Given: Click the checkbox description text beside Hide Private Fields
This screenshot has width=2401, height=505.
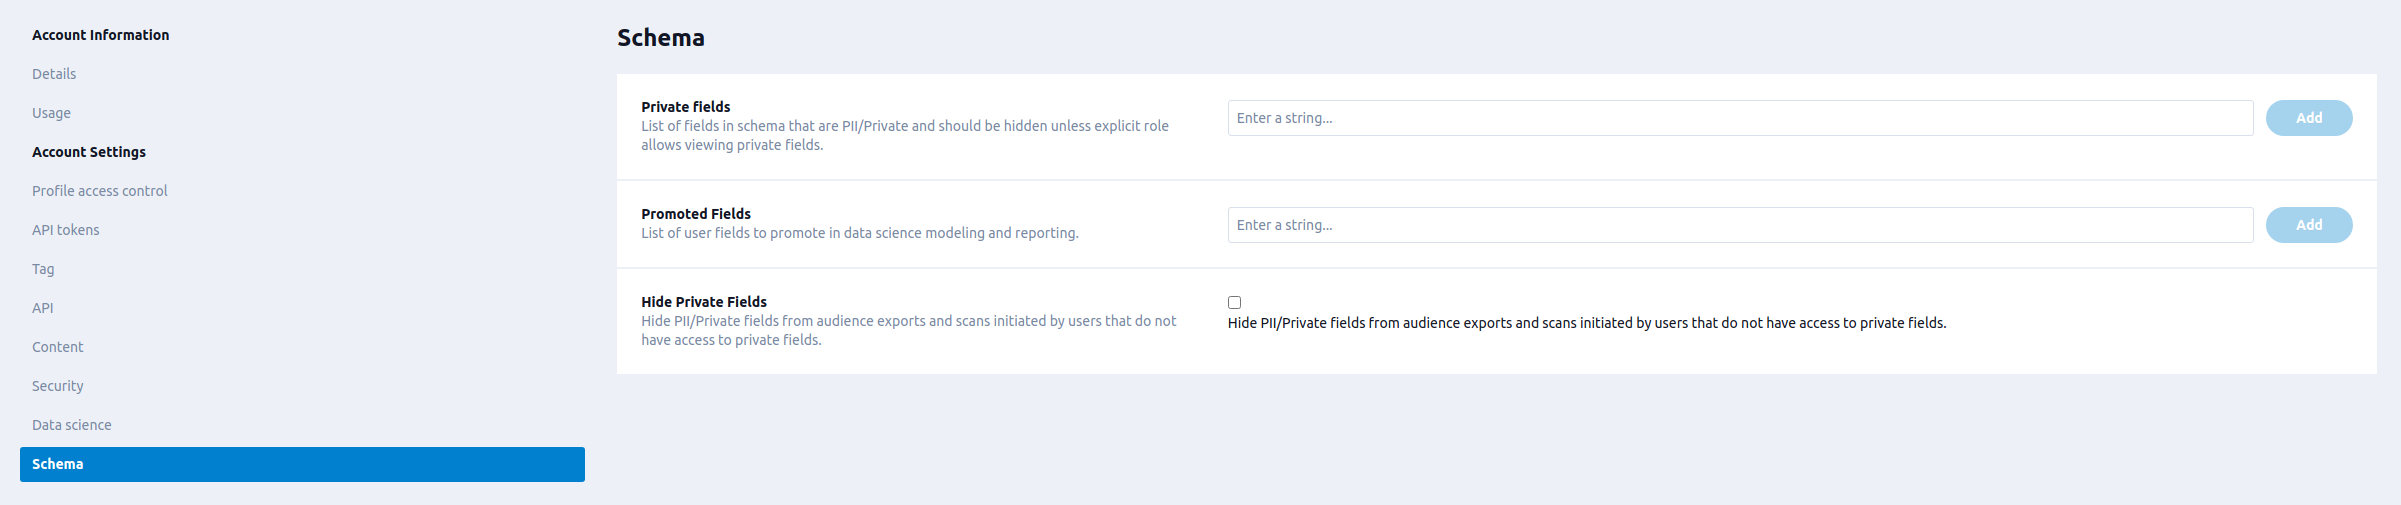Looking at the screenshot, I should coord(1587,323).
